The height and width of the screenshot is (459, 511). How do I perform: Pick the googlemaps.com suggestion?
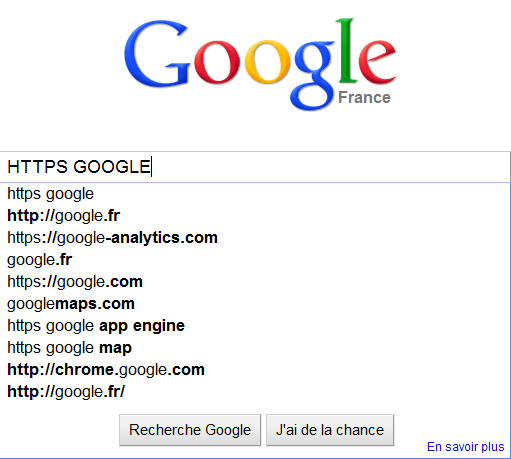tap(255, 304)
